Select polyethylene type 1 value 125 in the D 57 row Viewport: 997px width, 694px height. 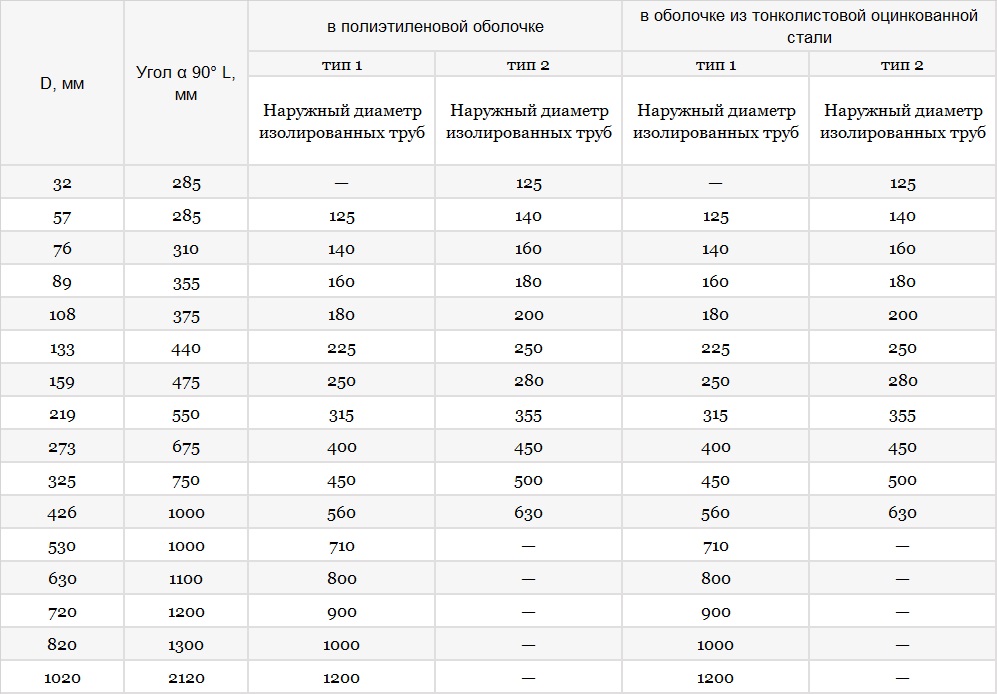[x=341, y=216]
